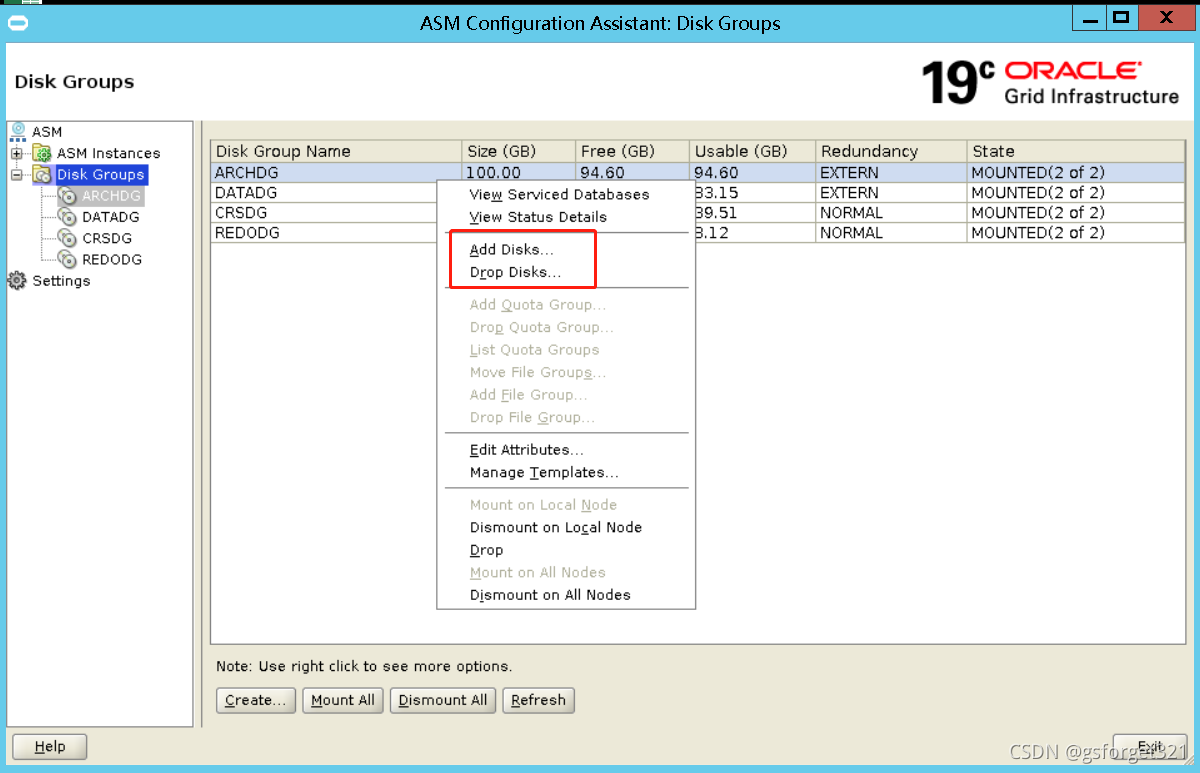This screenshot has height=773, width=1200.
Task: Sort by Size (GB) column header
Action: (518, 151)
